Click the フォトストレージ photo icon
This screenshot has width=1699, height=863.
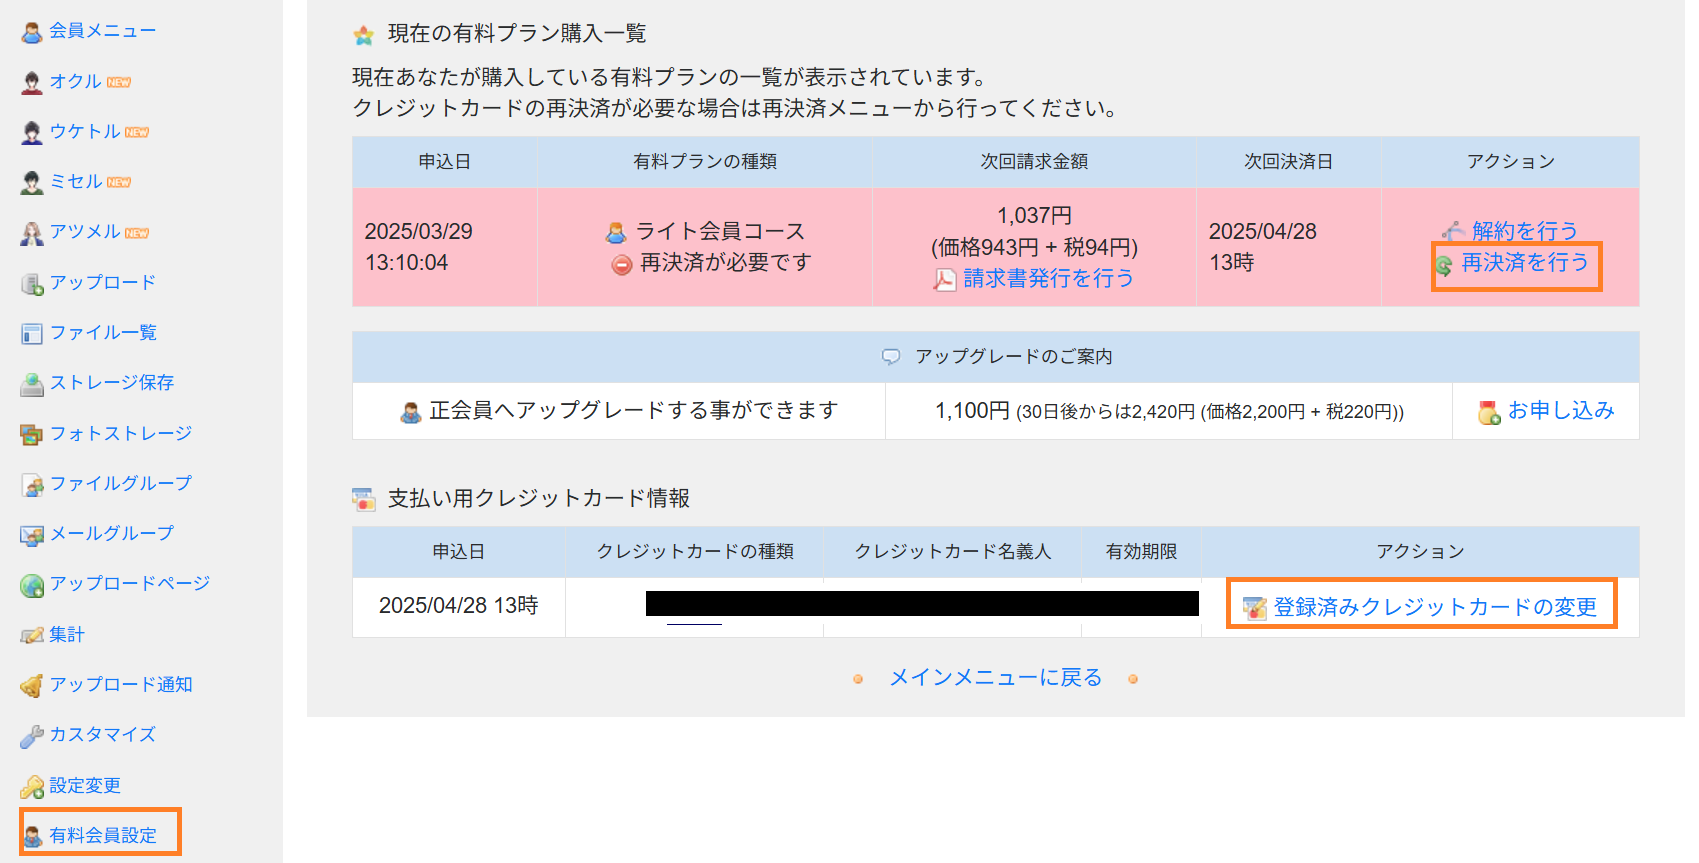32,434
